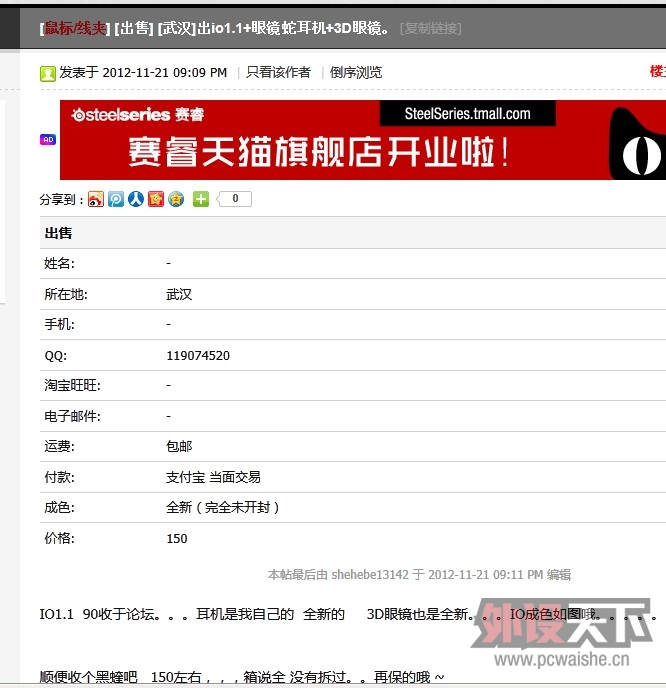Click the 姓名 field label
Viewport: 666px width, 688px height.
pyautogui.click(x=59, y=263)
